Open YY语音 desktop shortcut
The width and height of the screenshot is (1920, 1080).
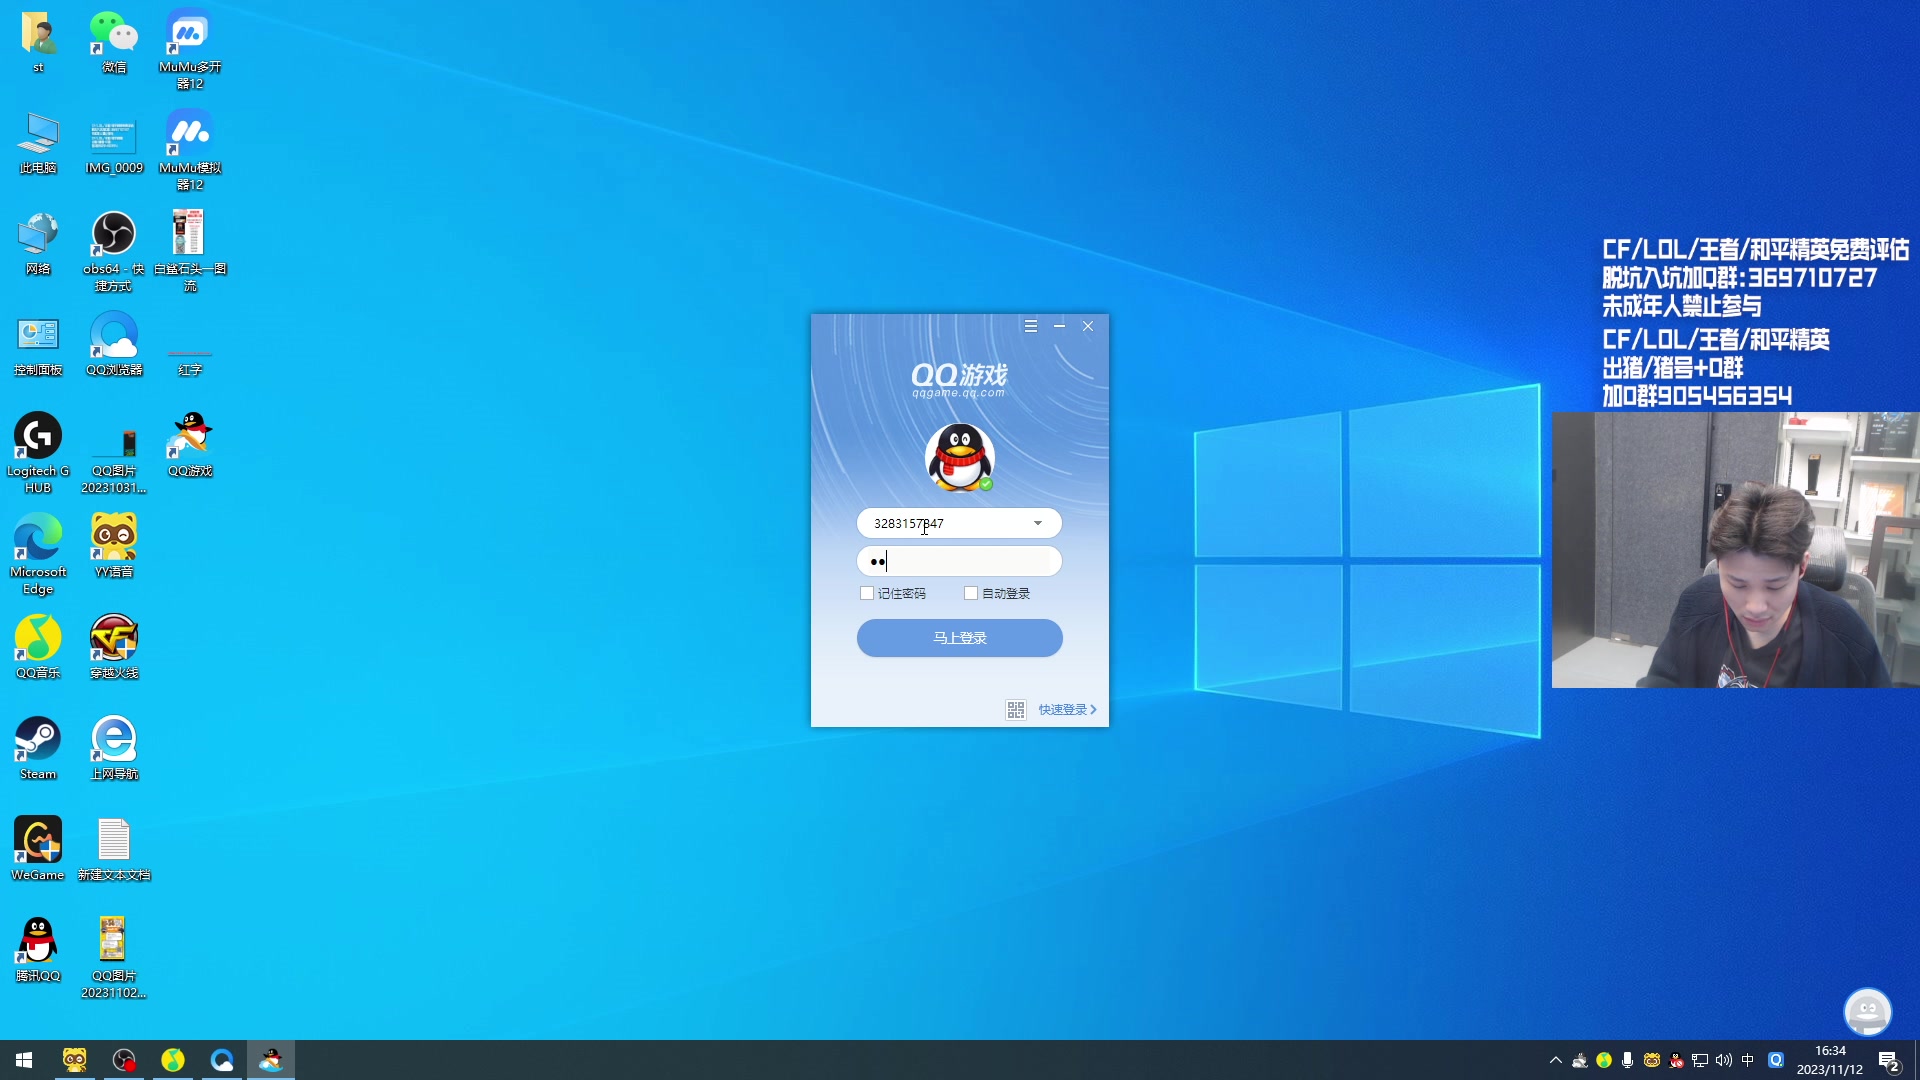(x=114, y=545)
